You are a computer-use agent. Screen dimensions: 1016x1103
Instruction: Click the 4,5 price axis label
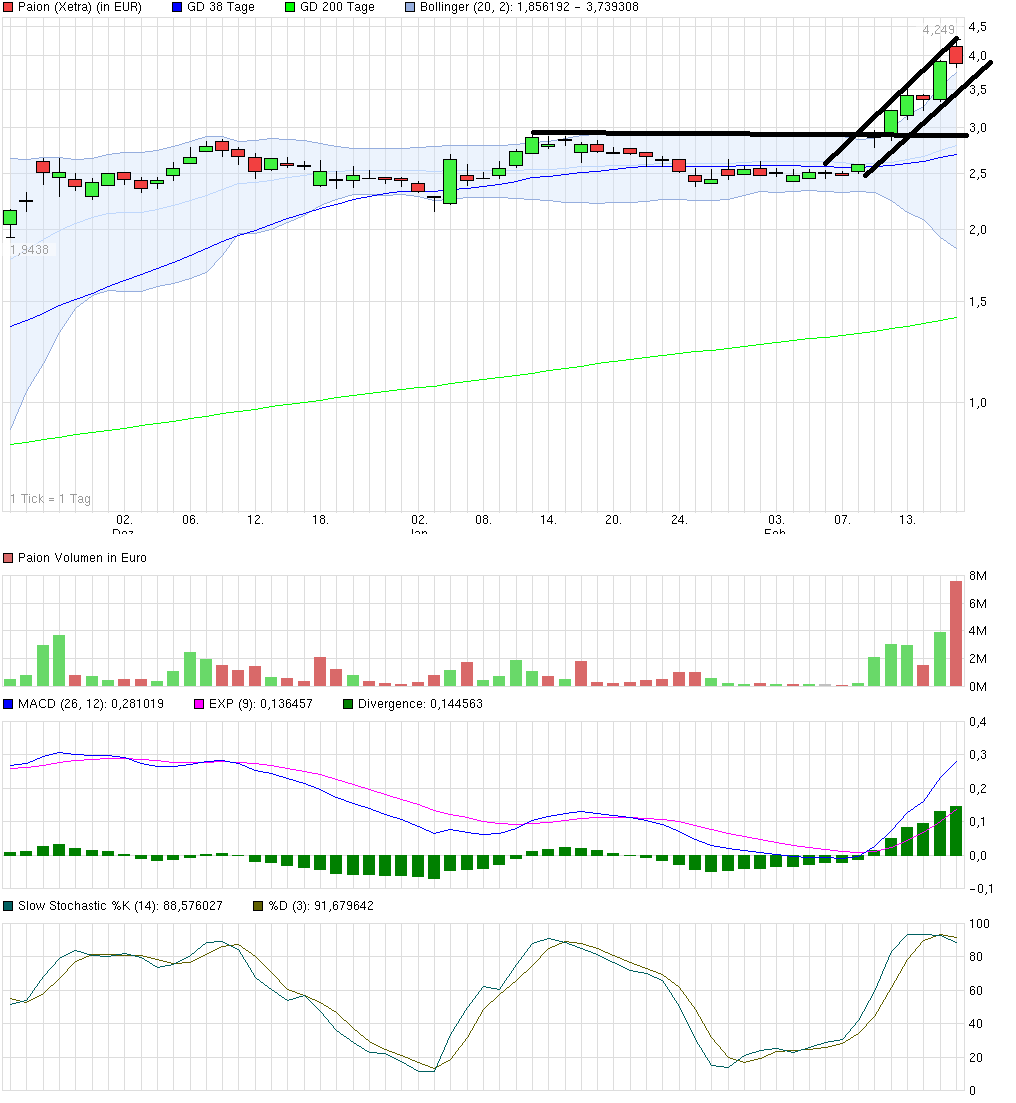[x=977, y=27]
